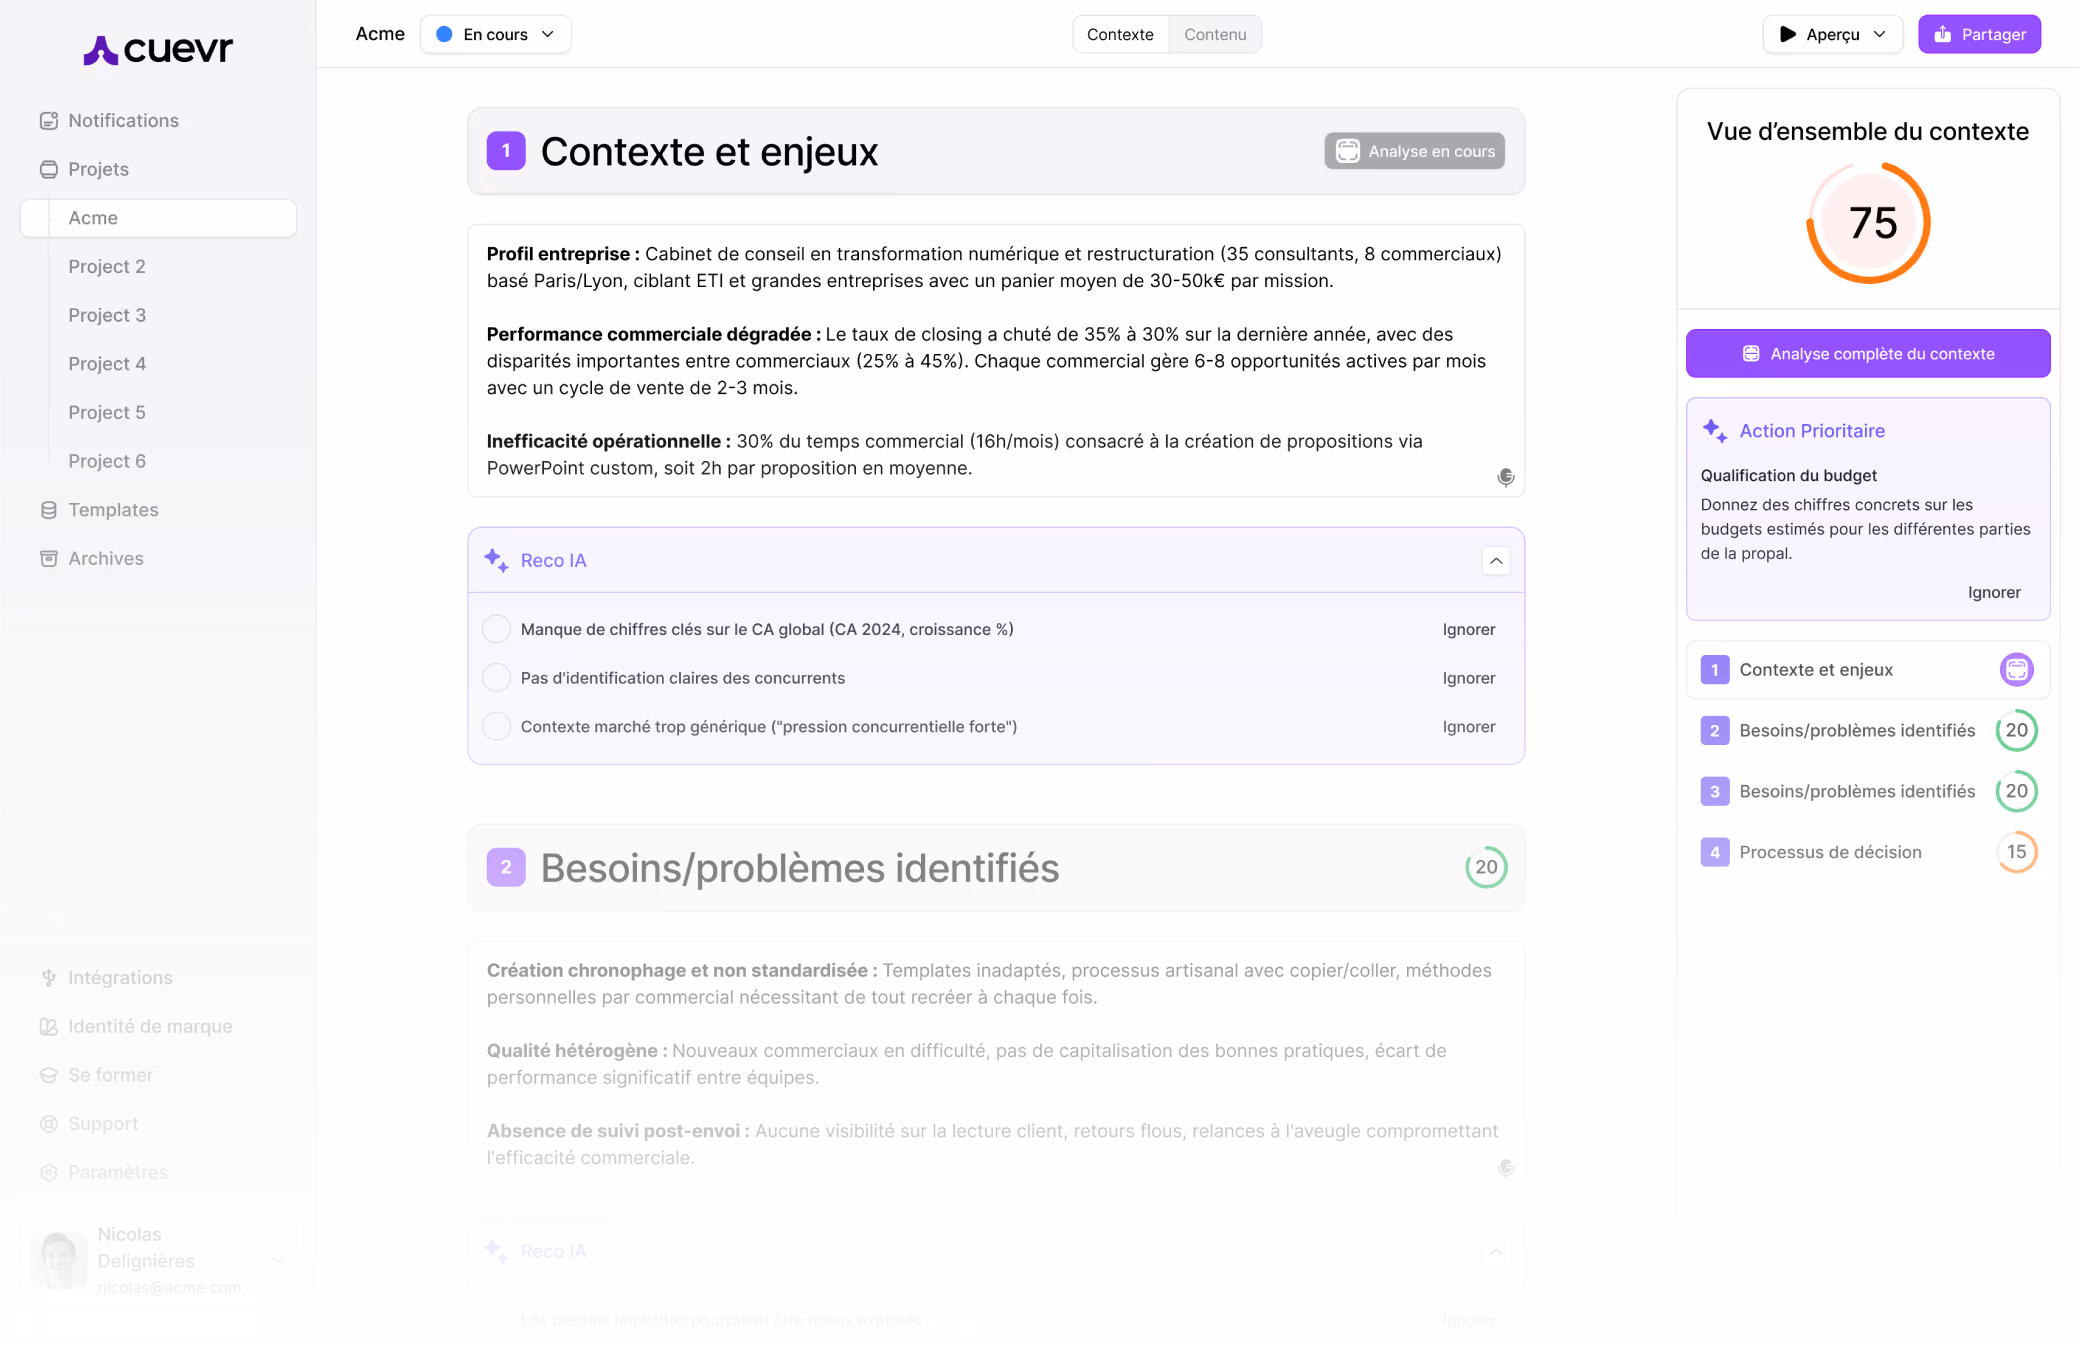Open Archives via its box icon
The width and height of the screenshot is (2080, 1363).
[48, 559]
